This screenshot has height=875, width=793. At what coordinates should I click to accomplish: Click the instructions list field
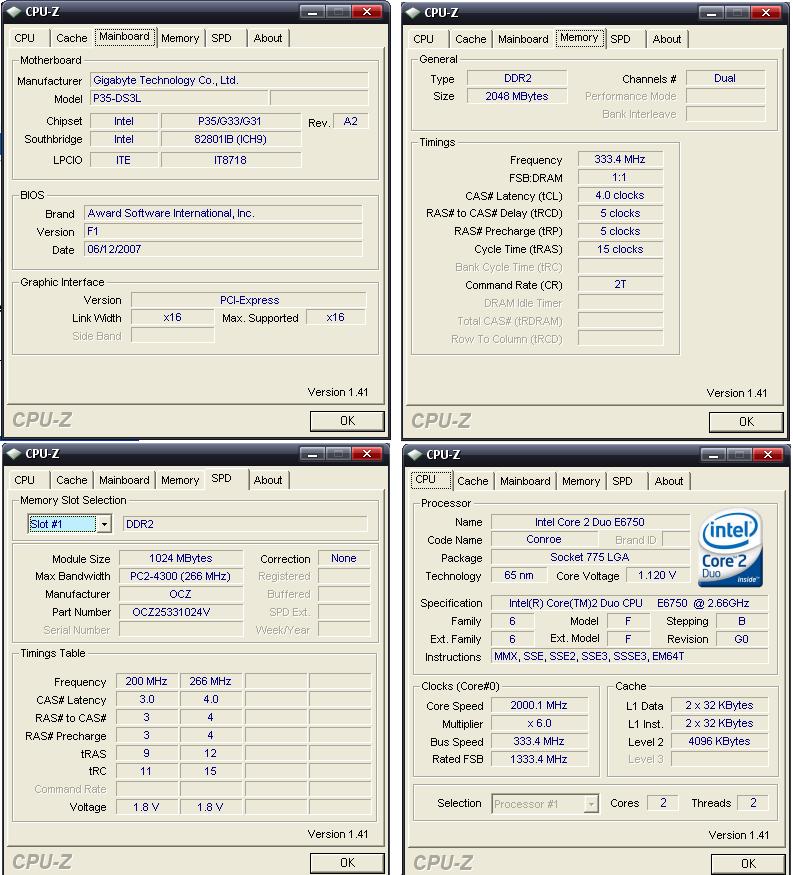pos(629,656)
